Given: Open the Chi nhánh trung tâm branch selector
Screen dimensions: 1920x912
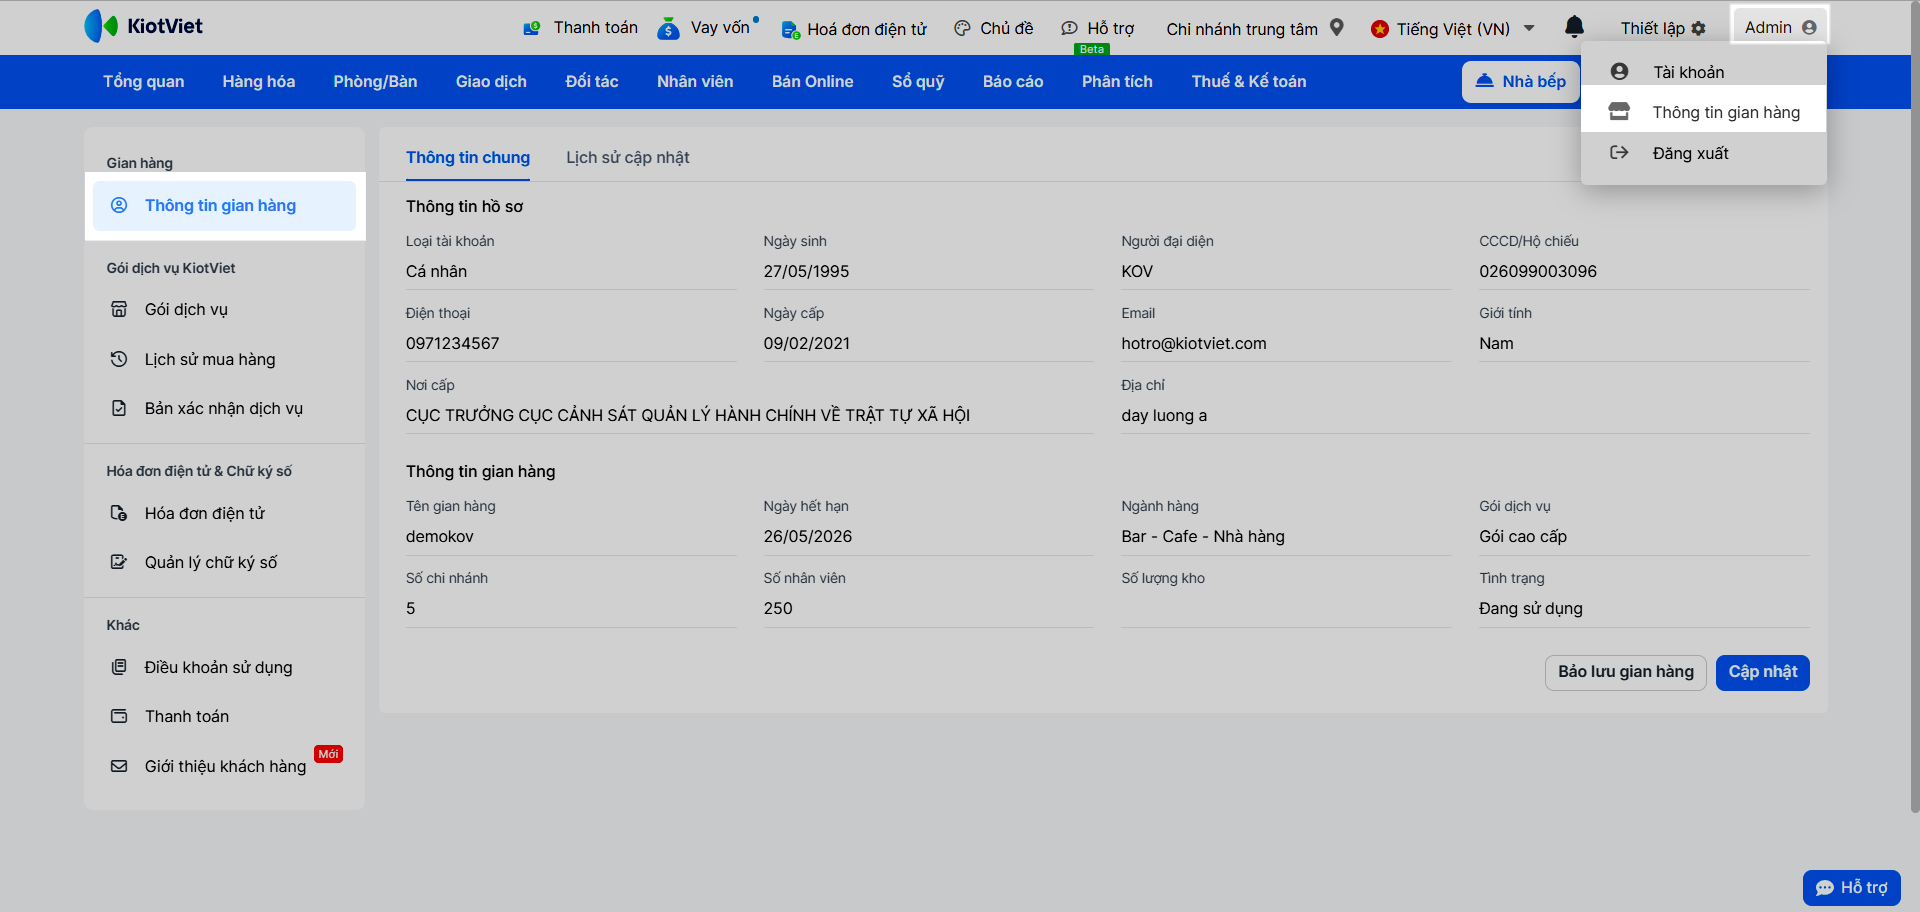Looking at the screenshot, I should [x=1254, y=28].
